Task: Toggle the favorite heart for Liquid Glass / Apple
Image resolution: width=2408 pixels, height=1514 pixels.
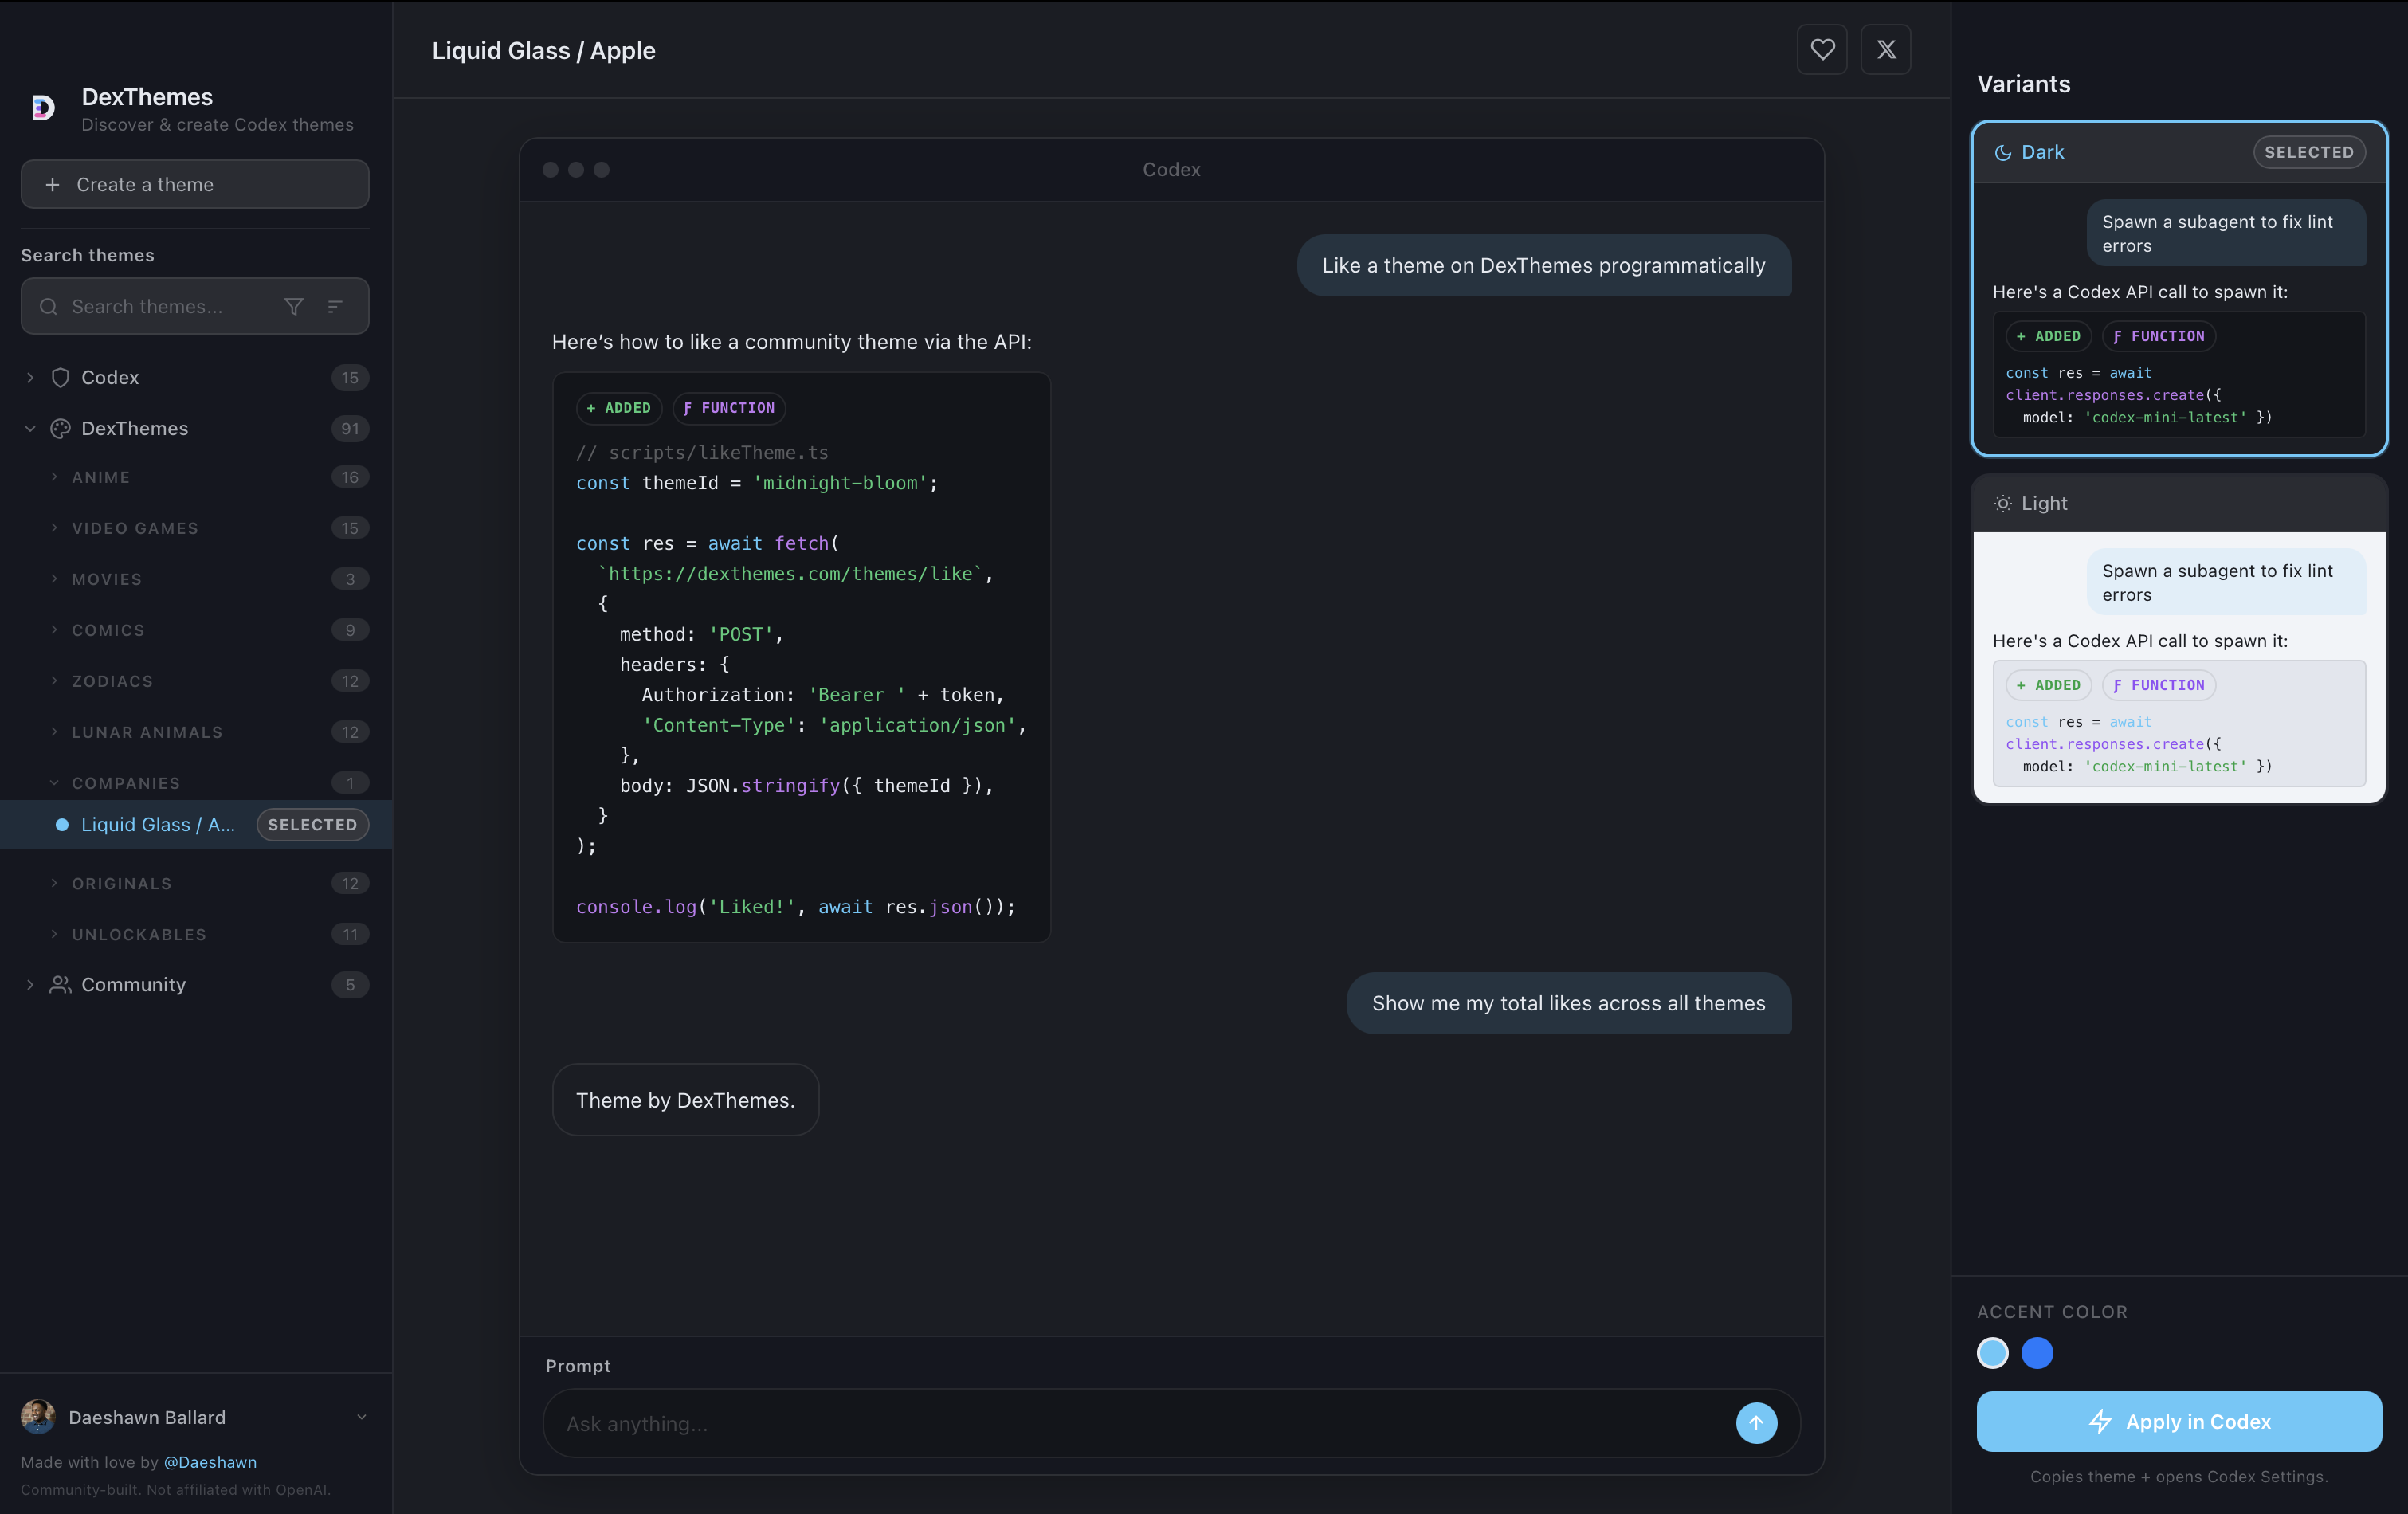Action: click(x=1822, y=49)
